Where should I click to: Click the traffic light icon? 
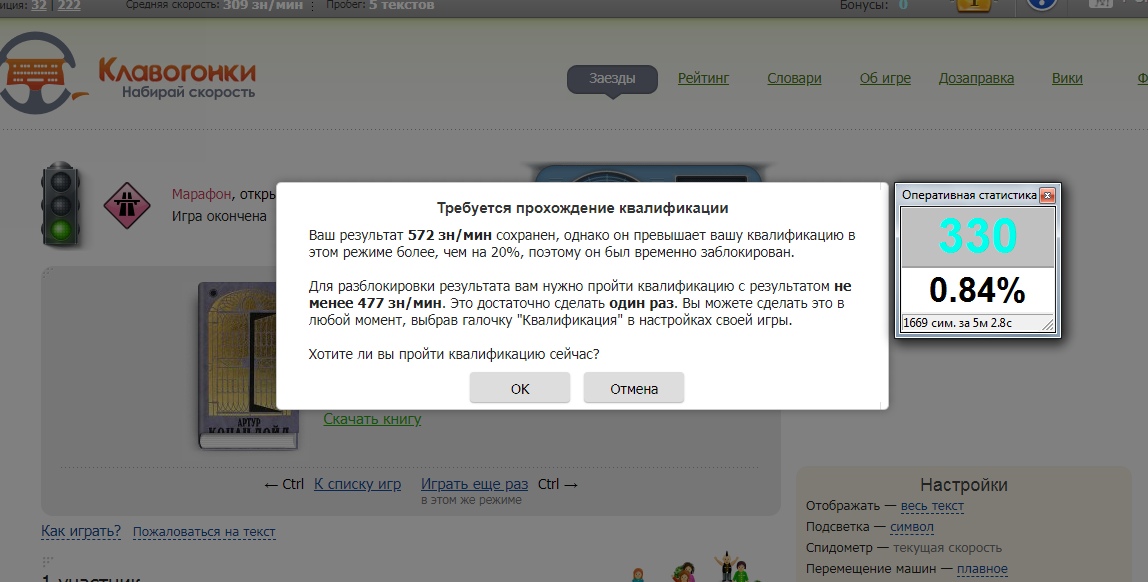coord(61,205)
